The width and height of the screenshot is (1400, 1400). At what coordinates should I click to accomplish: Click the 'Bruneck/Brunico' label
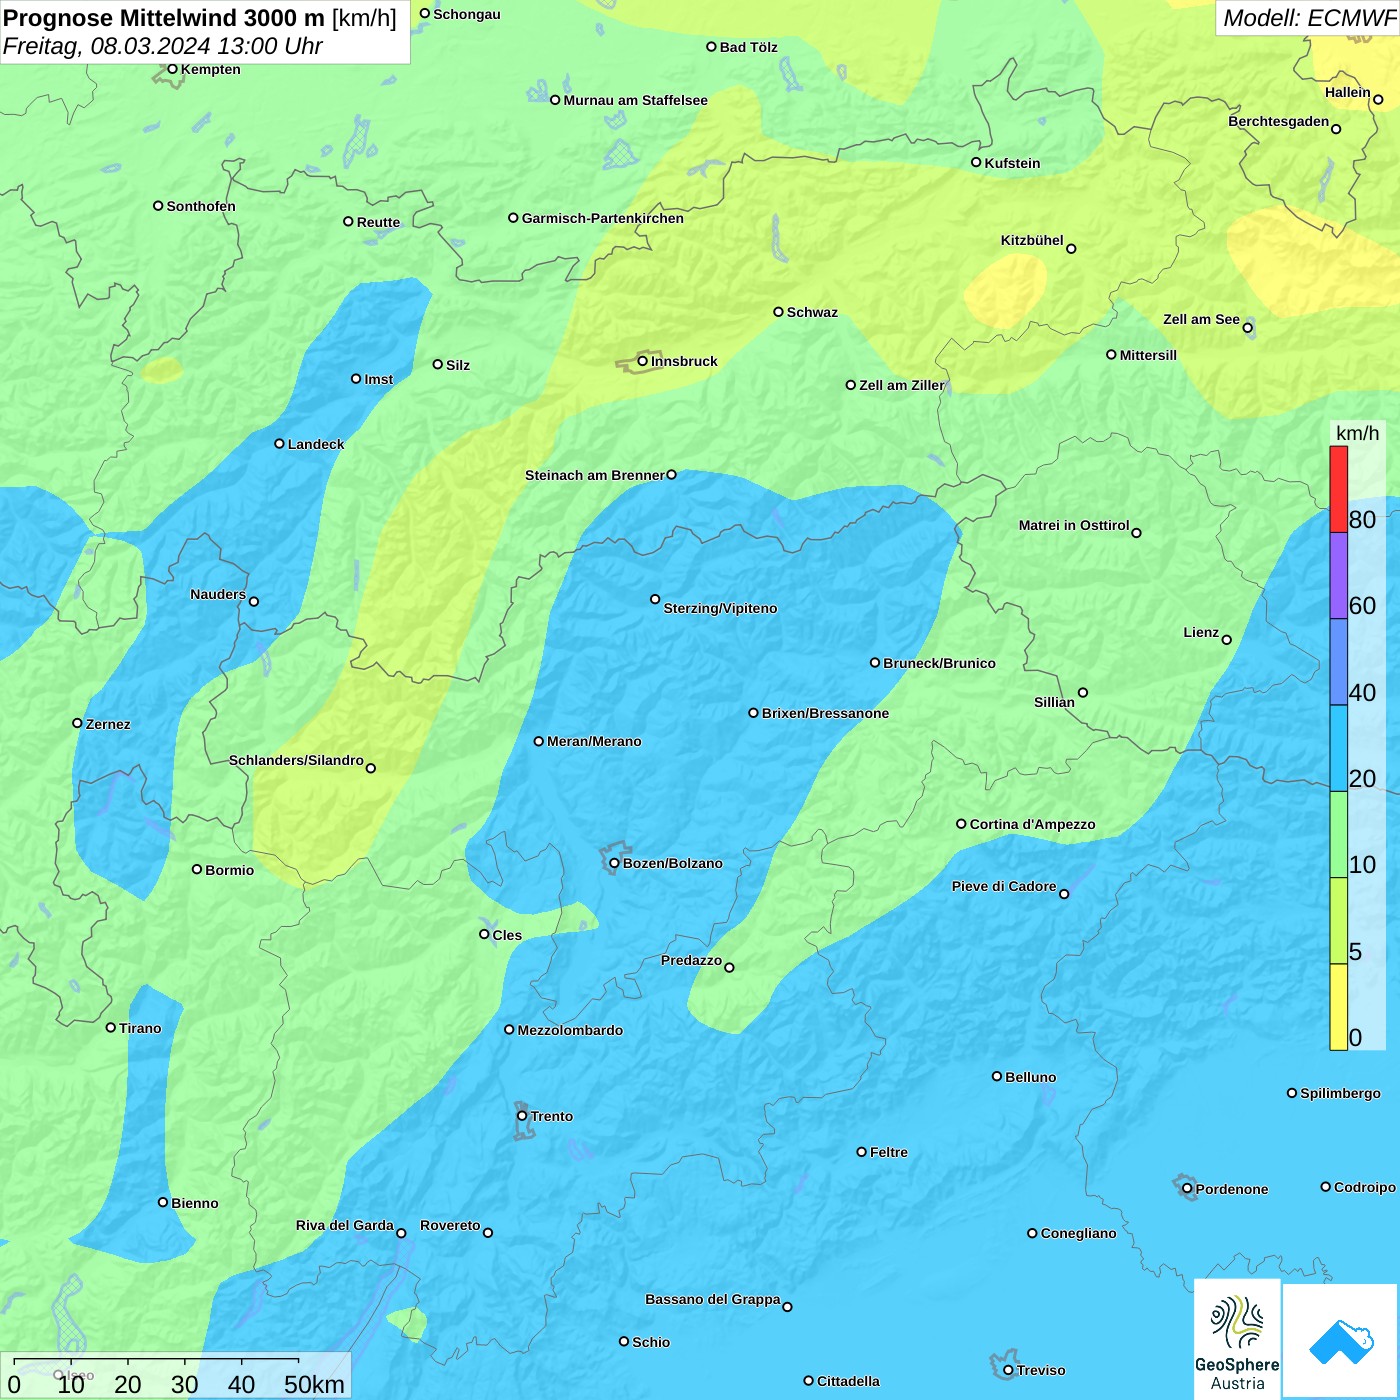(x=939, y=663)
